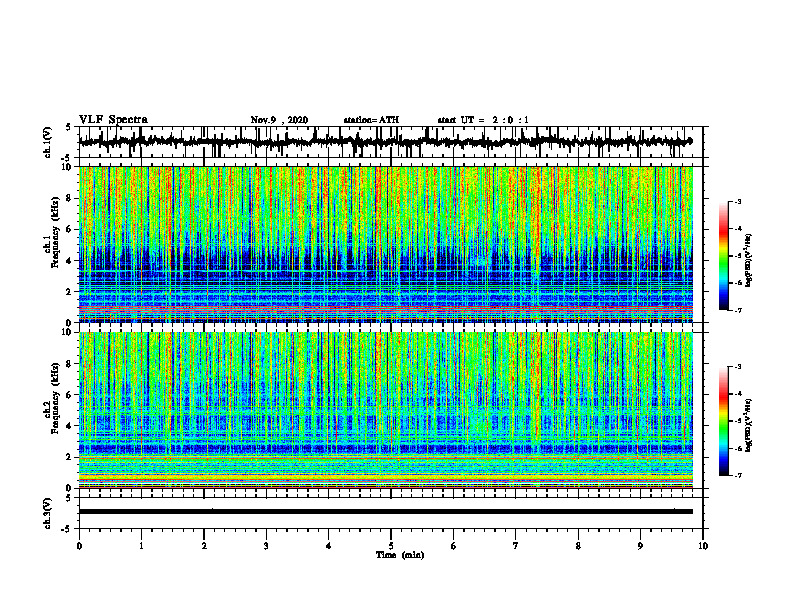
Task: Click time axis tick label "8"
Action: (578, 546)
